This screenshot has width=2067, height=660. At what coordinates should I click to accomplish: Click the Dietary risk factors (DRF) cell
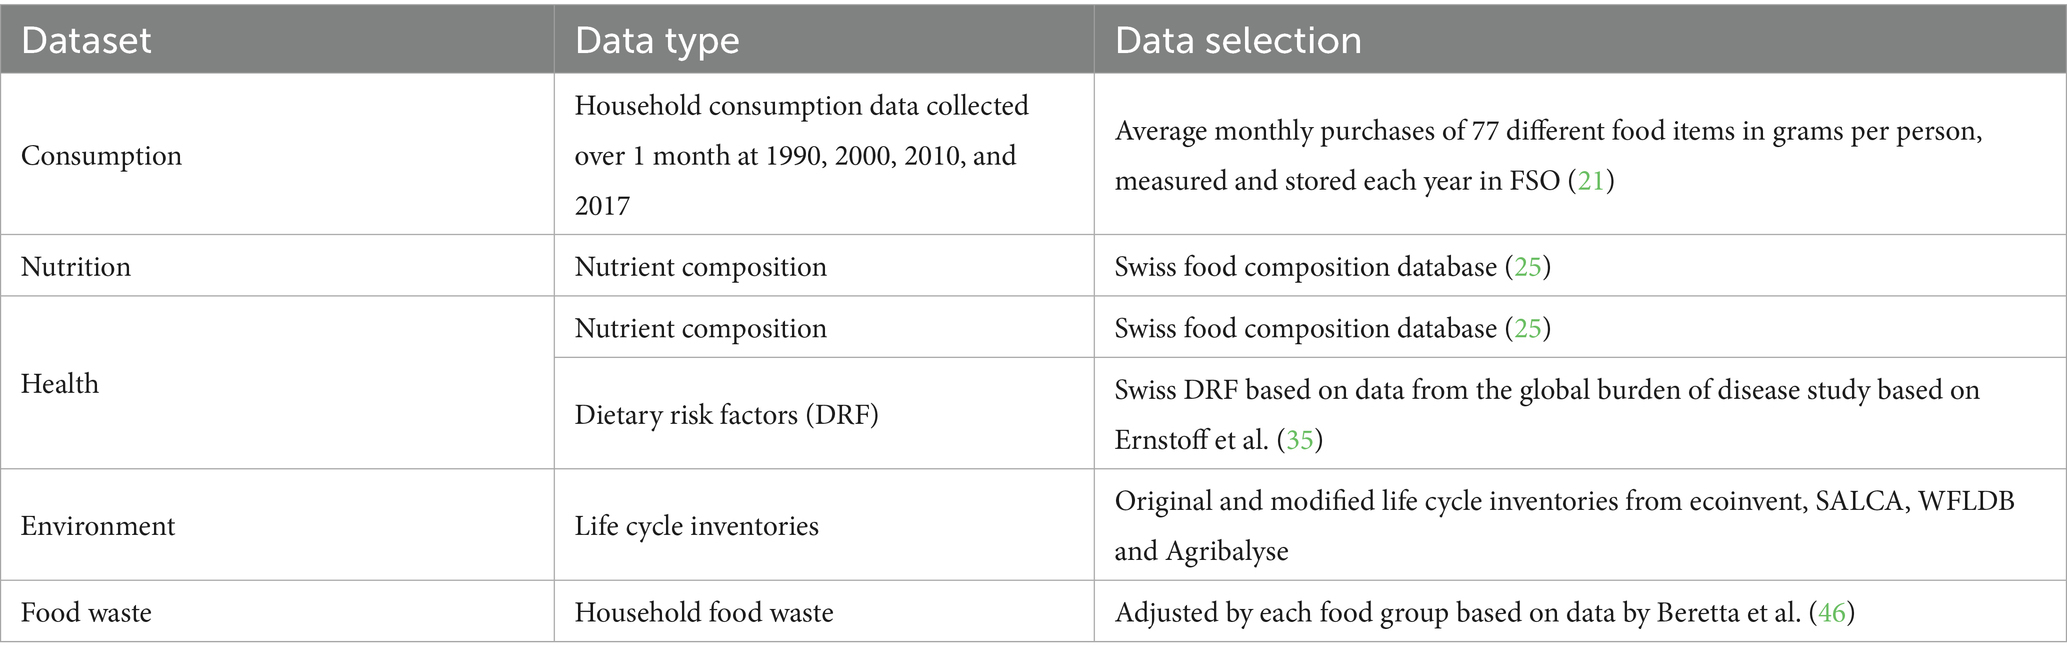(x=726, y=414)
